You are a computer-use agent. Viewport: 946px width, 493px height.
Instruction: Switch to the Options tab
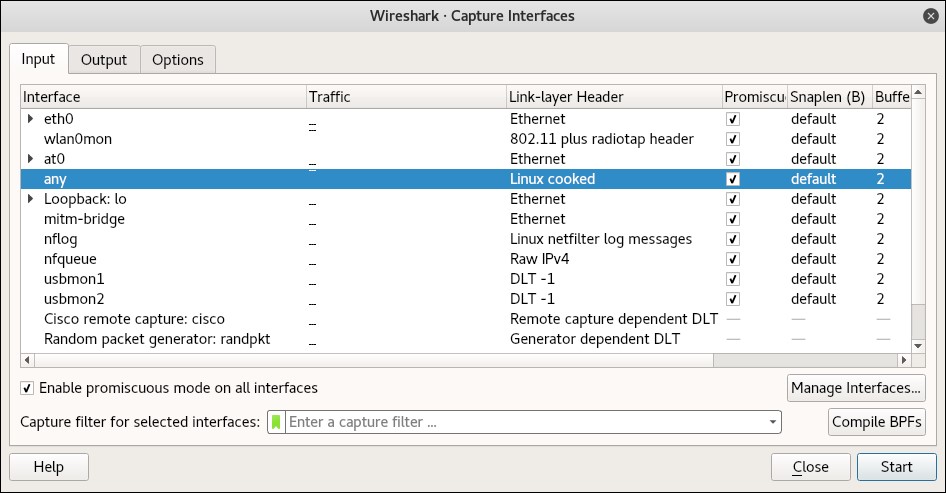pos(177,60)
